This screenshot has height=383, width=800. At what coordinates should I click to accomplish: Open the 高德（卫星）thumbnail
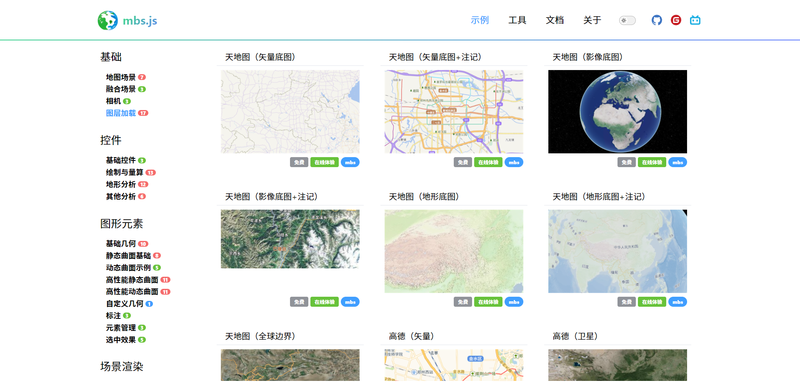(x=617, y=365)
